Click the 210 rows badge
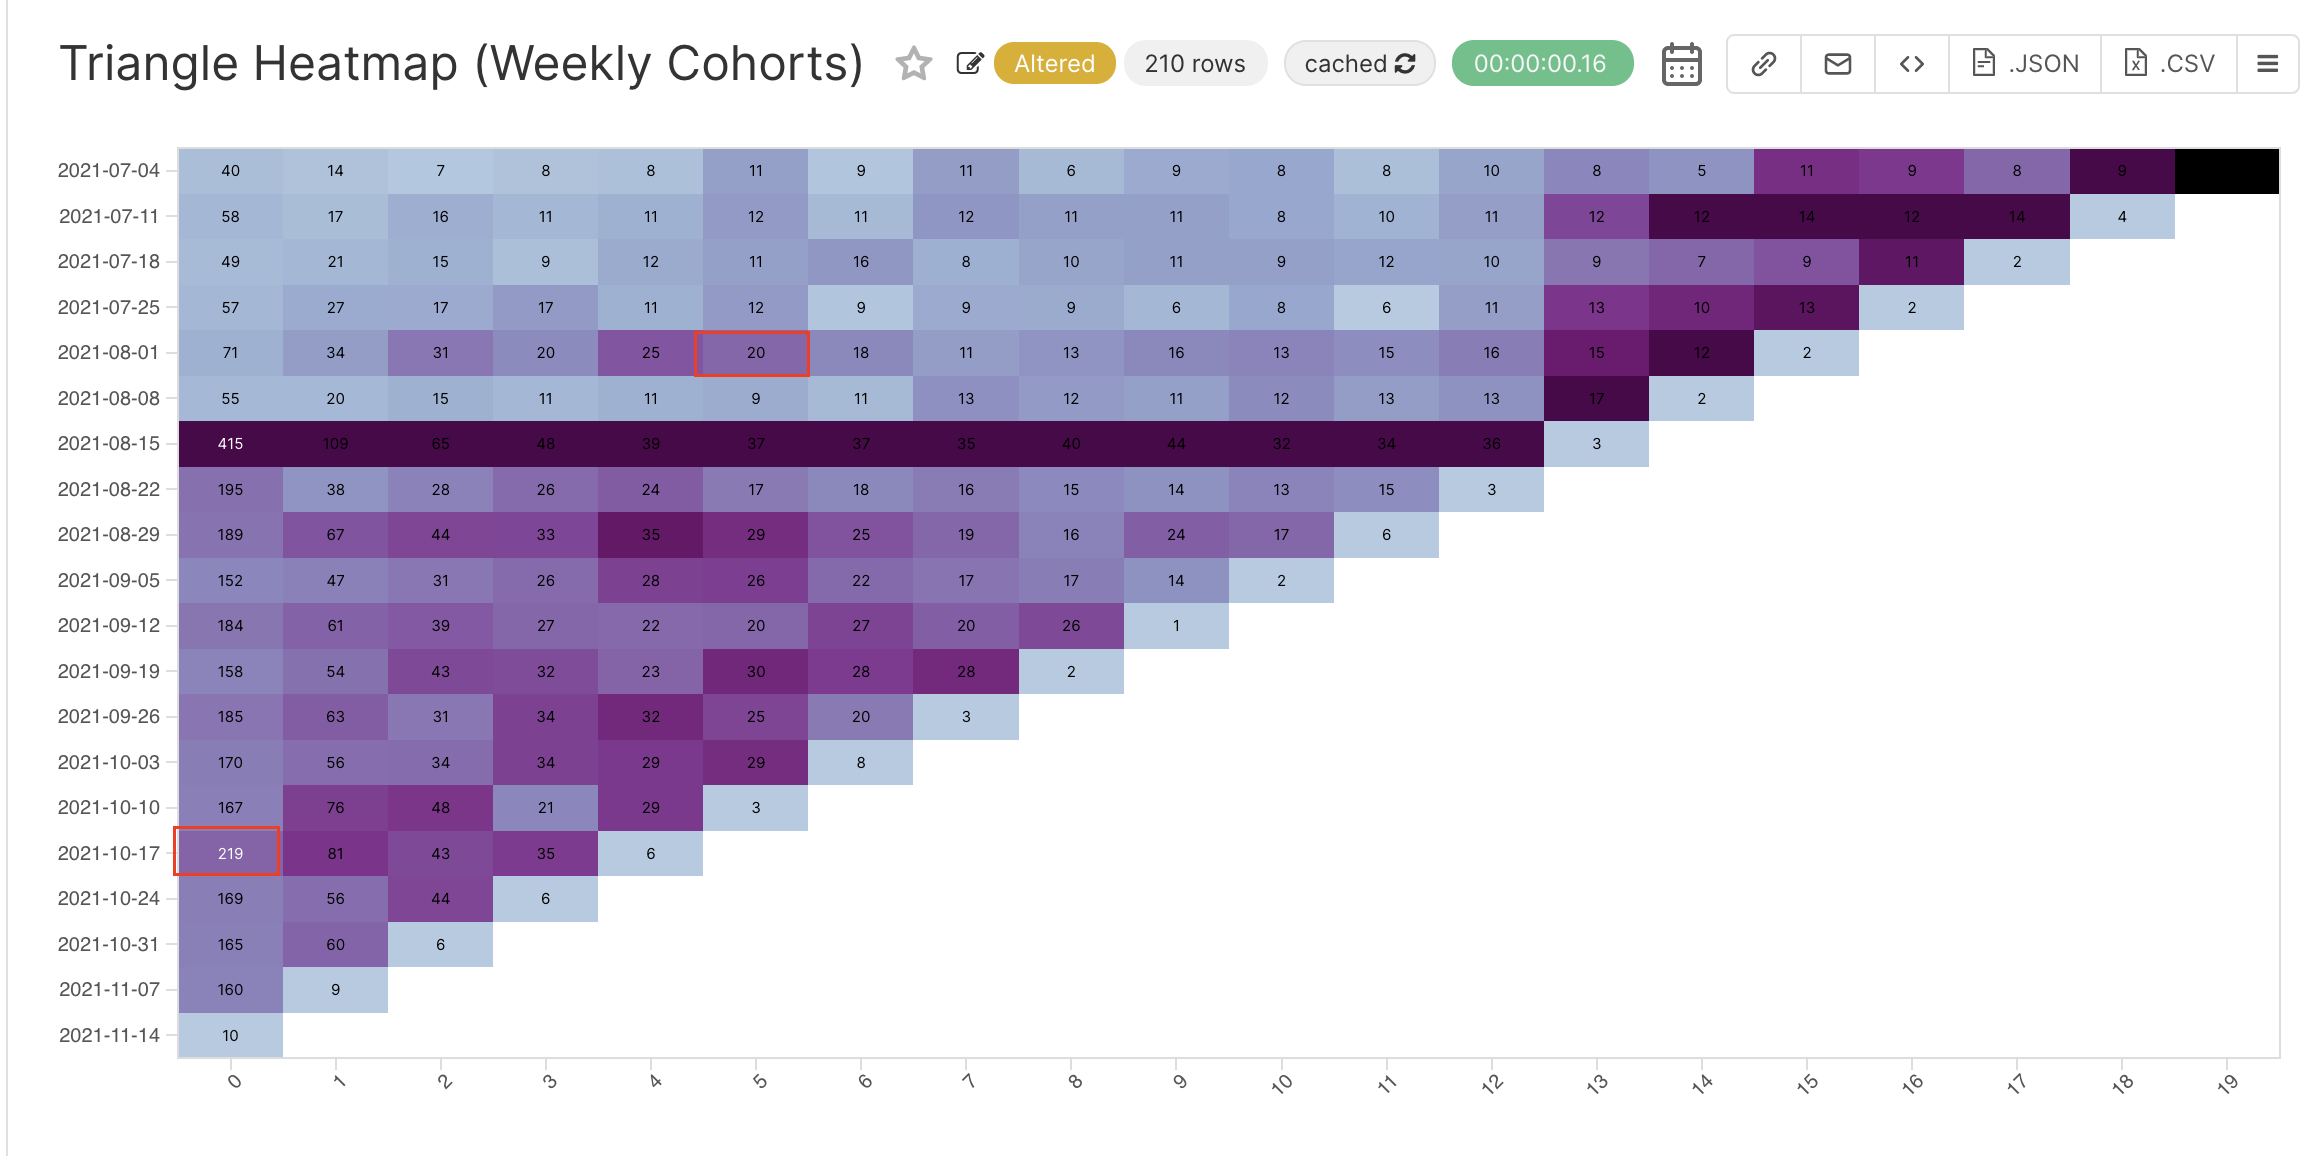The image size is (2322, 1156). coord(1195,63)
